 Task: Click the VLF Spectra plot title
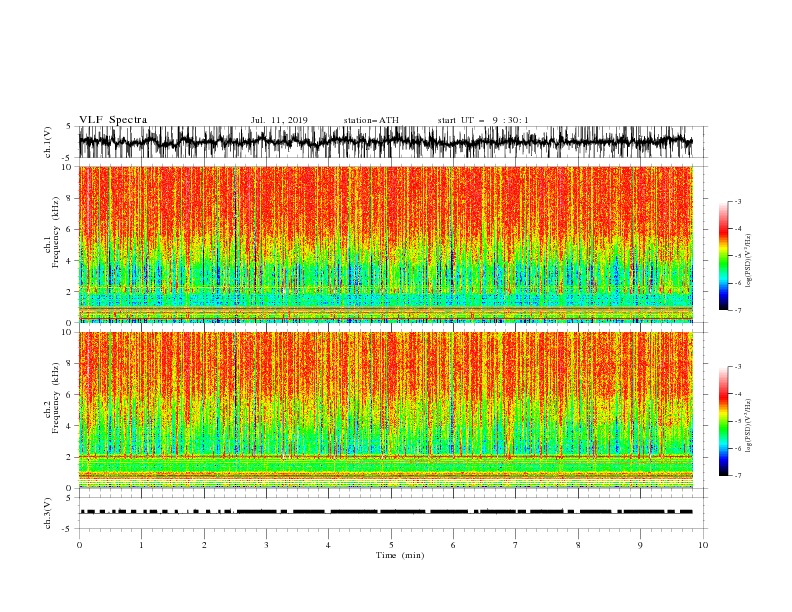(113, 120)
